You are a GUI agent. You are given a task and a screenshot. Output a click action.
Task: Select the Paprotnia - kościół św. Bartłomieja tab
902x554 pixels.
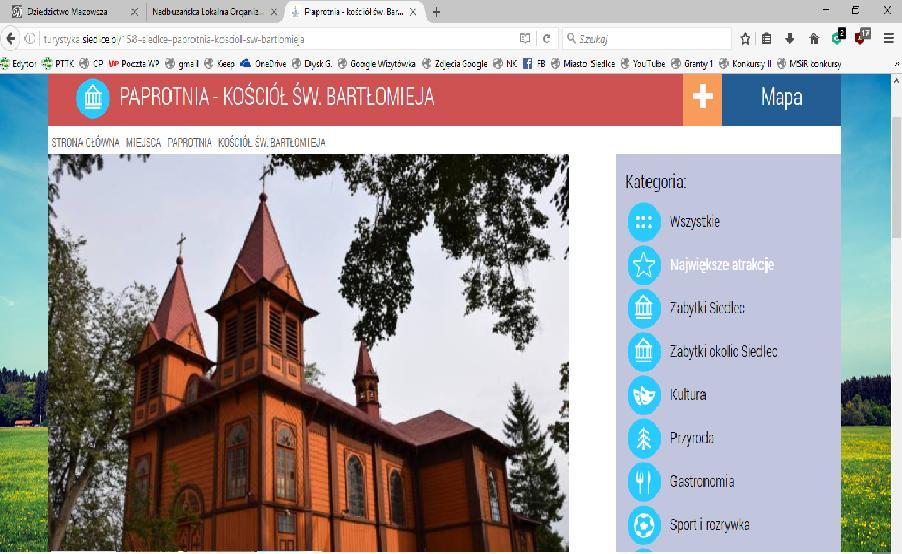tap(354, 12)
